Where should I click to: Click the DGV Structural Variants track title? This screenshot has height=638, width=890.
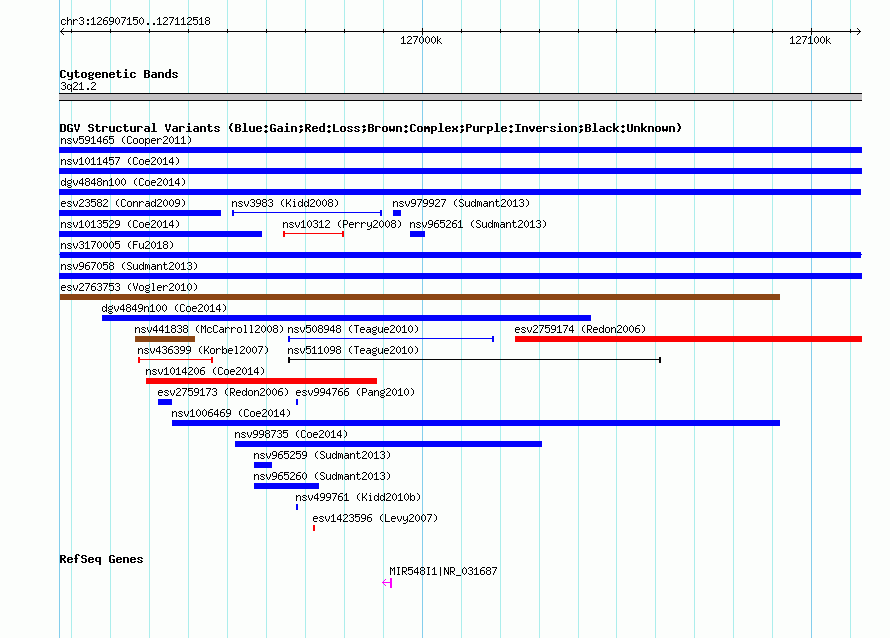pos(371,128)
